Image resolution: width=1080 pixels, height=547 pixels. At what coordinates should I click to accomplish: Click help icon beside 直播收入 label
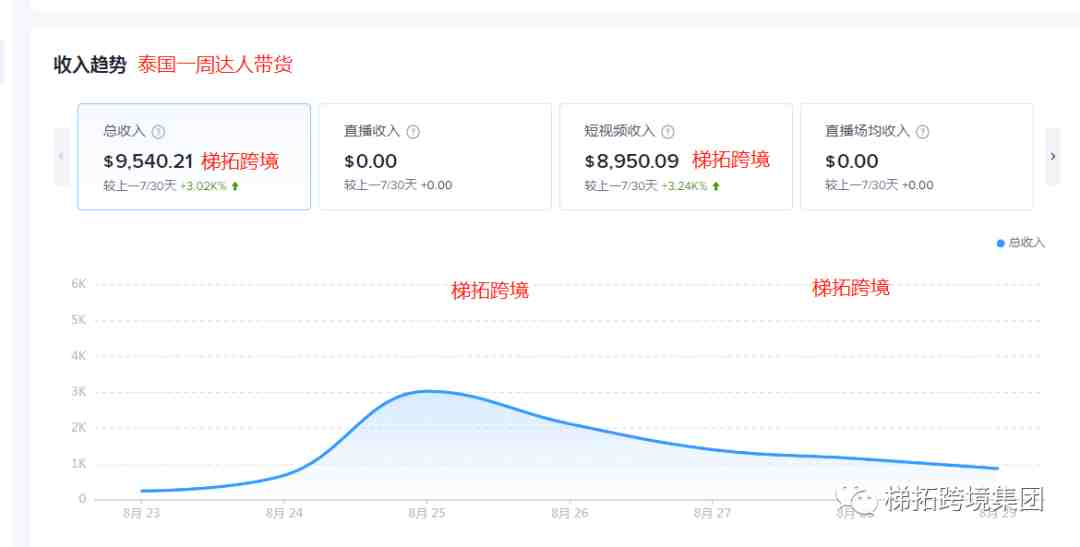click(x=413, y=131)
